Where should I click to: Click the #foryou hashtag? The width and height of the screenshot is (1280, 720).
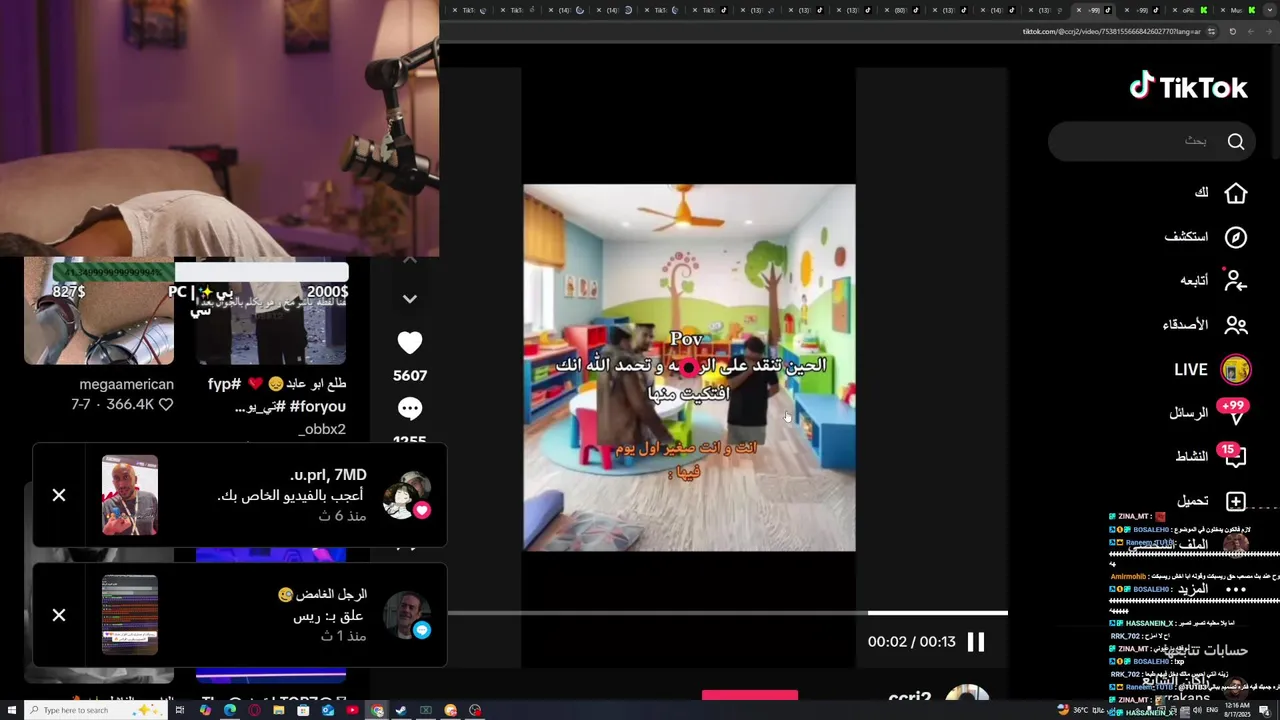pos(318,407)
